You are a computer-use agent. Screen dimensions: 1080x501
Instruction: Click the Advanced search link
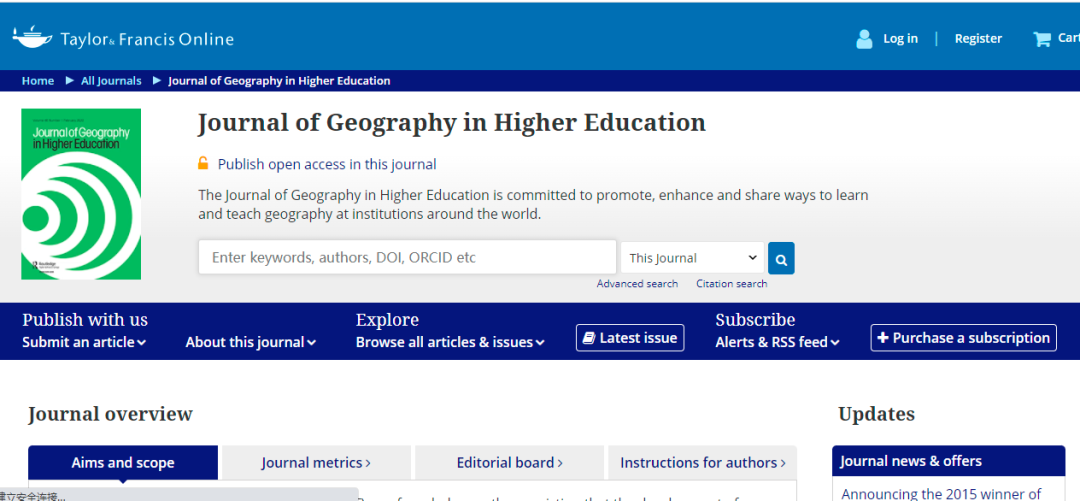click(x=637, y=284)
